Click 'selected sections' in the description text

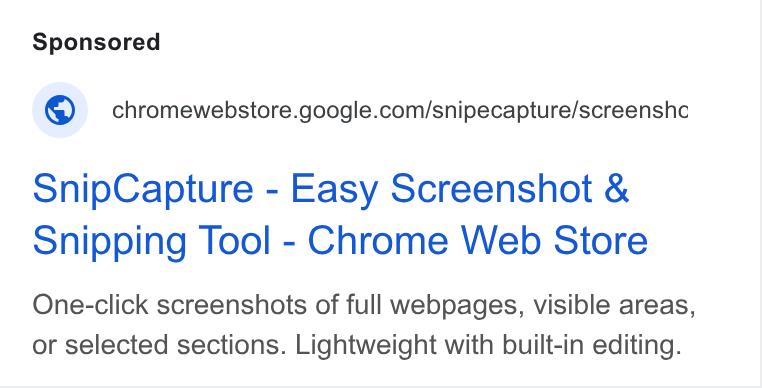click(x=176, y=346)
